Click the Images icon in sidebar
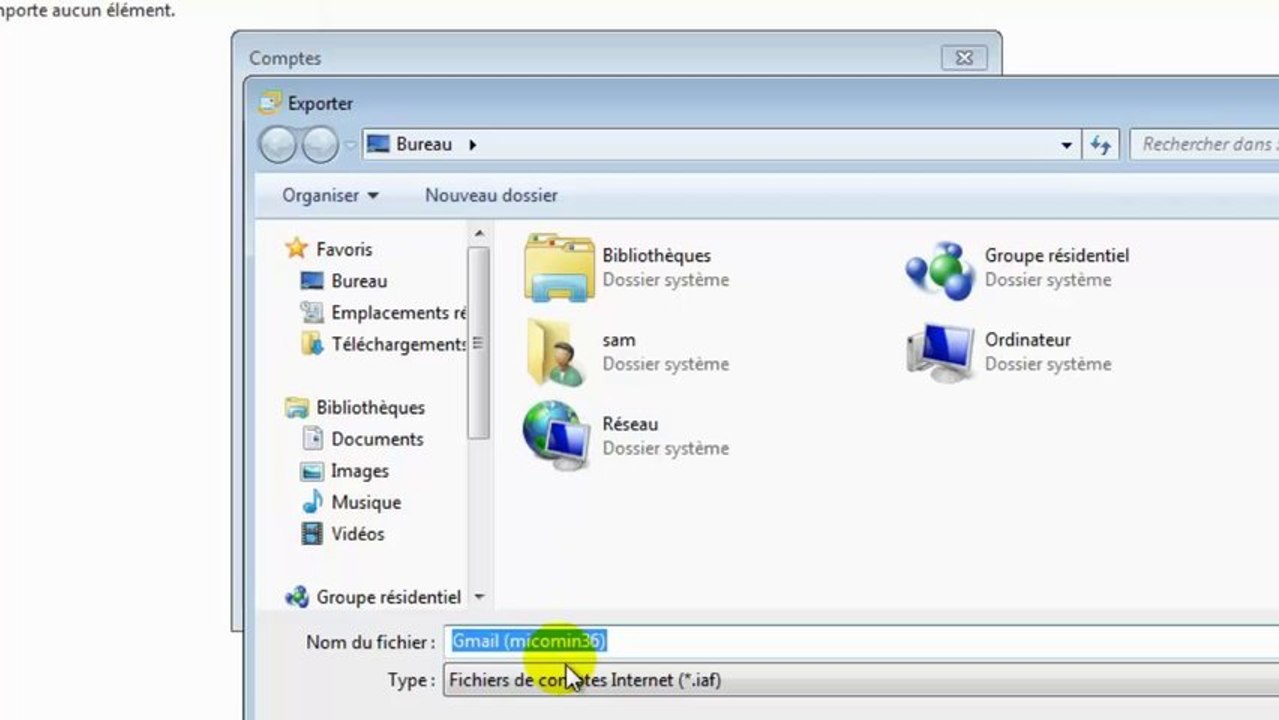Viewport: 1279px width, 720px height. tap(313, 471)
